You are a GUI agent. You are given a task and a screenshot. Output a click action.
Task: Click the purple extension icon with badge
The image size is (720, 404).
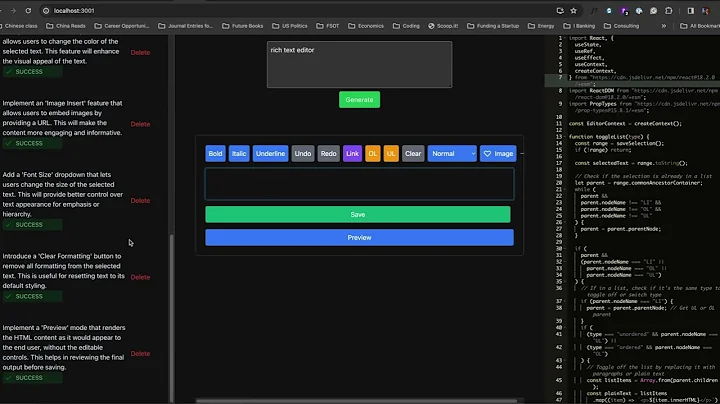pos(624,11)
